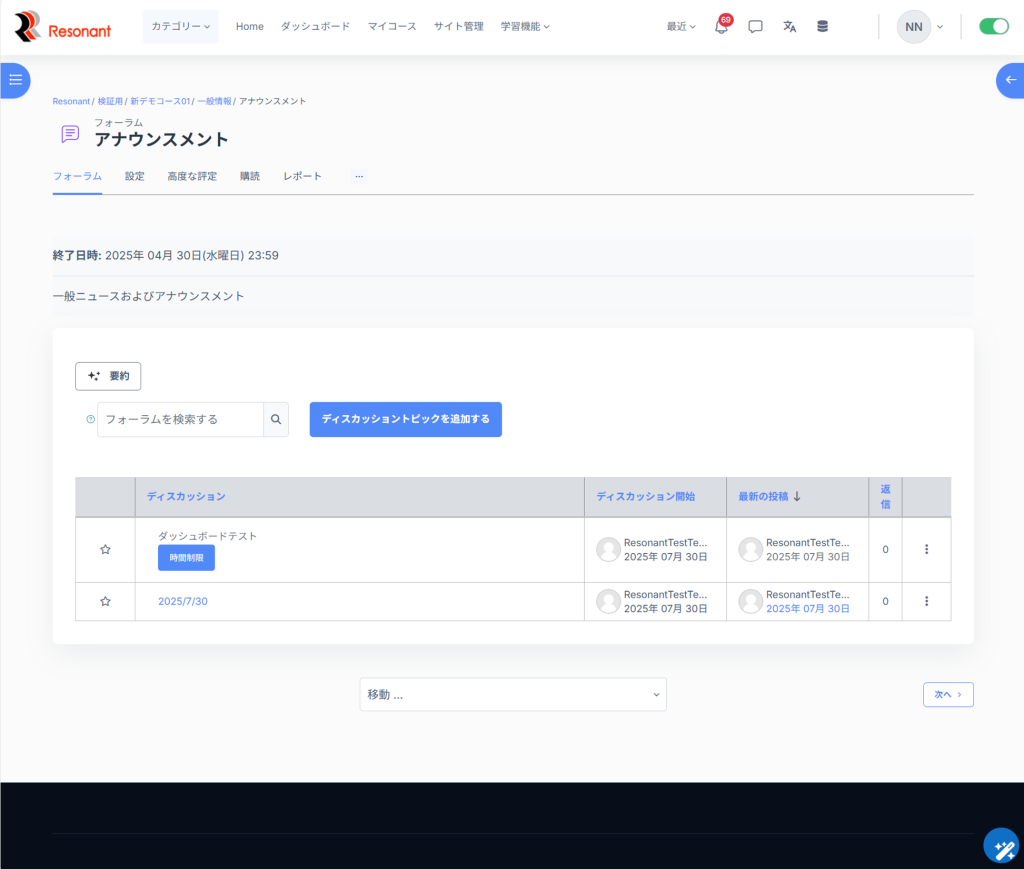The image size is (1024, 869).
Task: Switch to the 高度な評定 tab
Action: [192, 176]
